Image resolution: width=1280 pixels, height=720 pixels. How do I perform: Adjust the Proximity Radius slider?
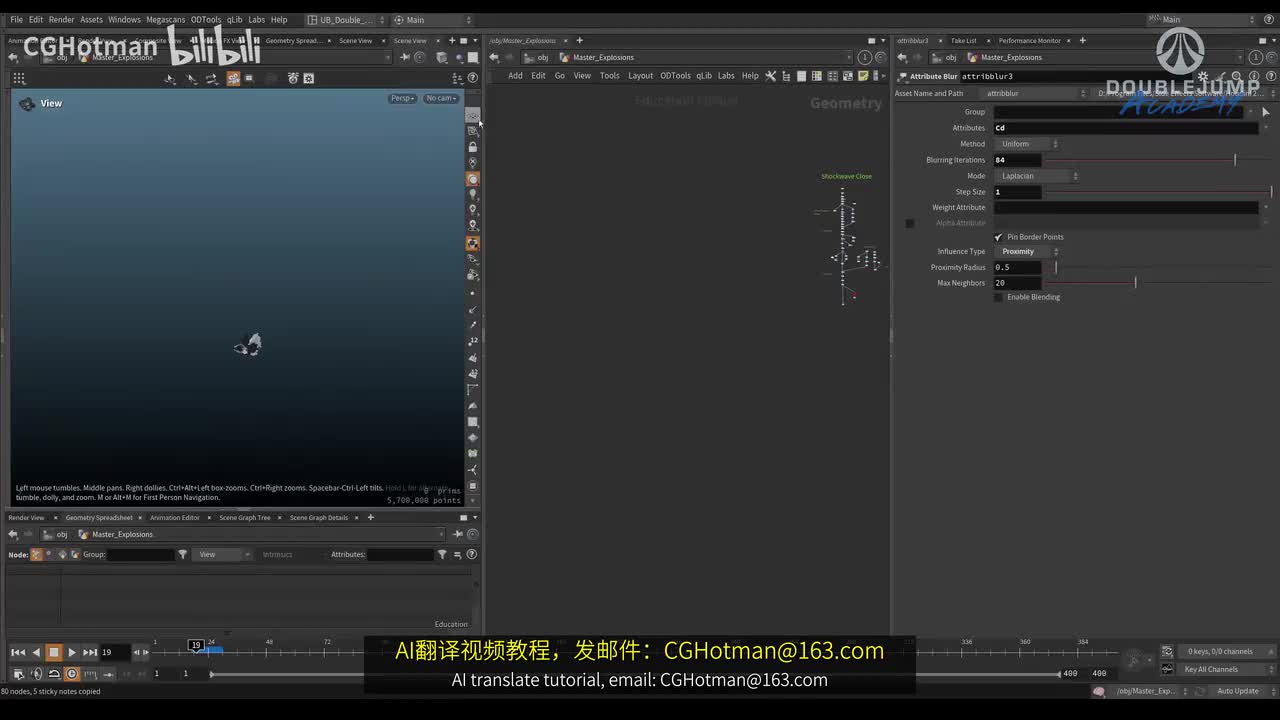(1158, 268)
